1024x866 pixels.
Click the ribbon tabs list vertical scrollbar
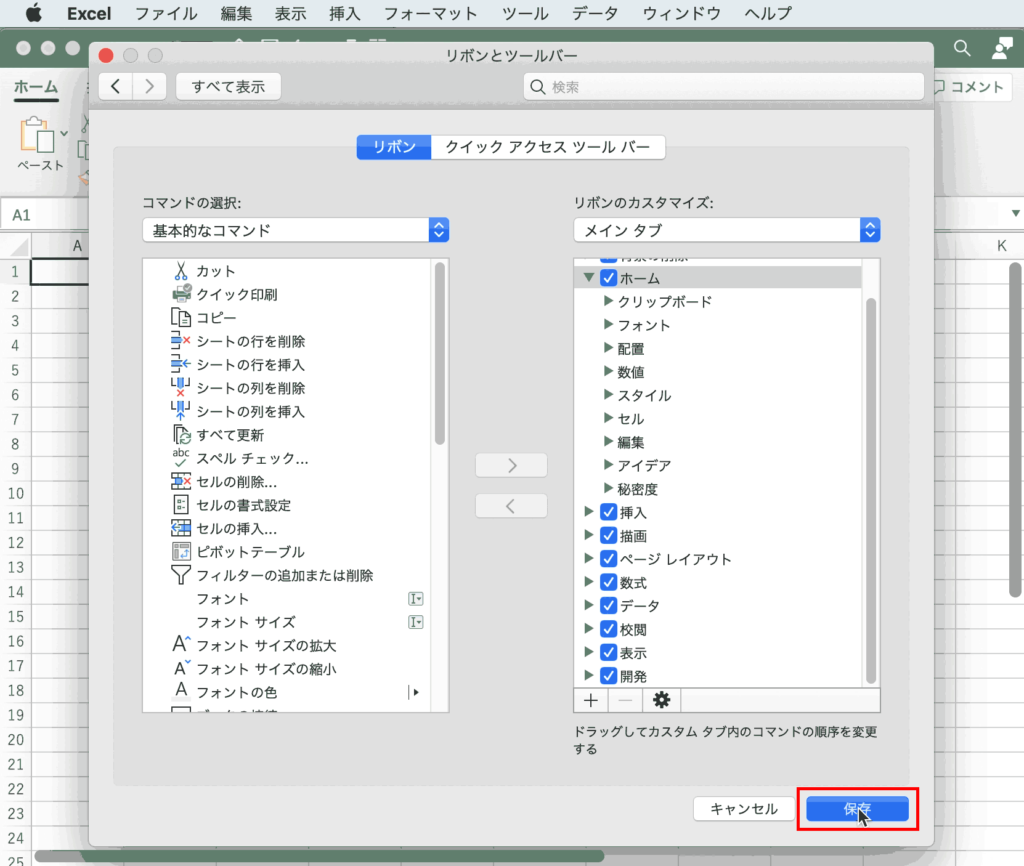pos(871,490)
